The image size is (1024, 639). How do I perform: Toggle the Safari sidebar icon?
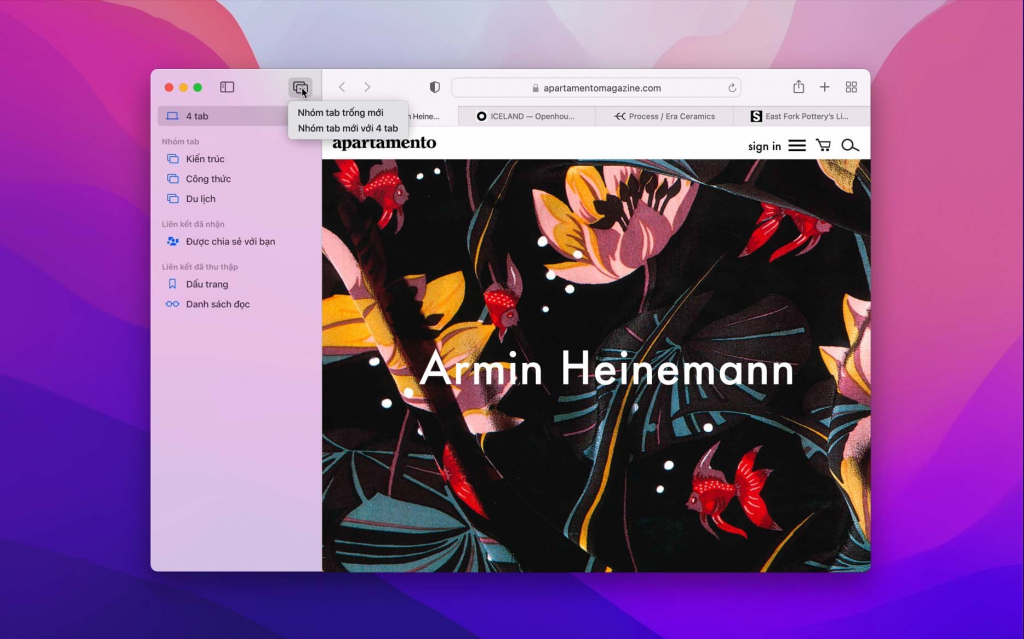(227, 87)
